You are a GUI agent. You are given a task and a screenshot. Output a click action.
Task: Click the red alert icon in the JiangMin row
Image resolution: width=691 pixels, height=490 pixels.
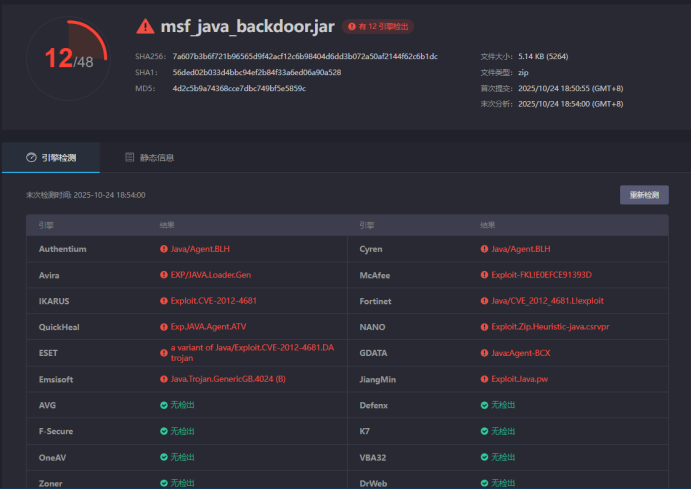coord(484,379)
